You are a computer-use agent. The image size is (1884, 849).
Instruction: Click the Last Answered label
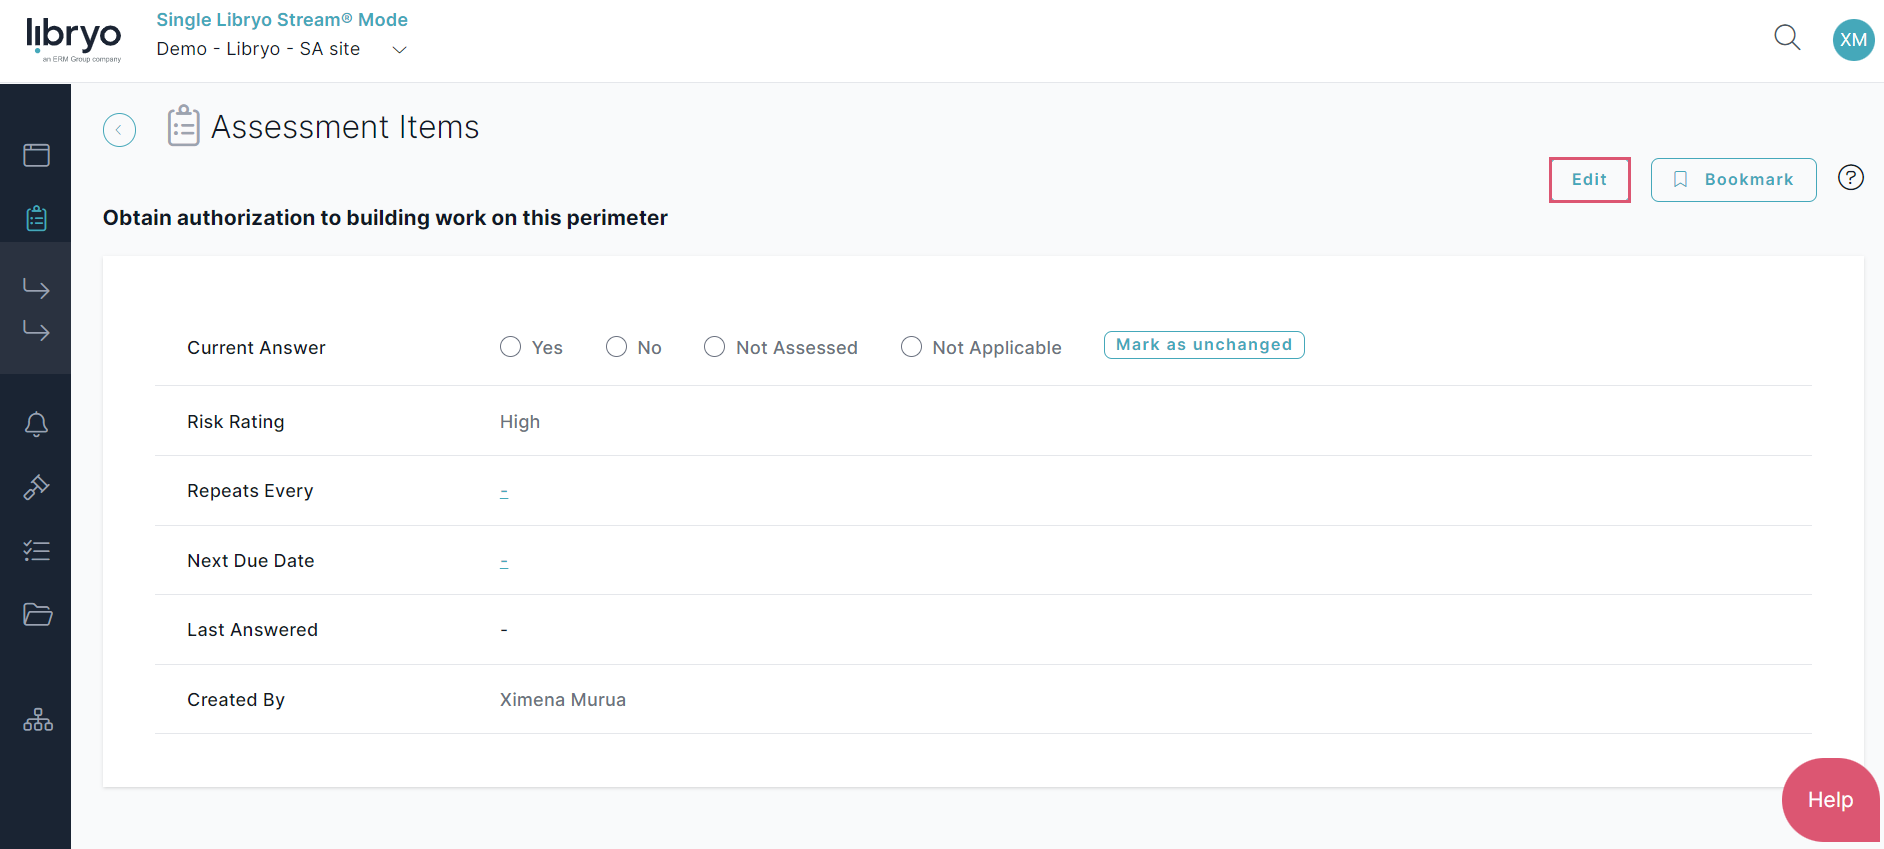[252, 630]
